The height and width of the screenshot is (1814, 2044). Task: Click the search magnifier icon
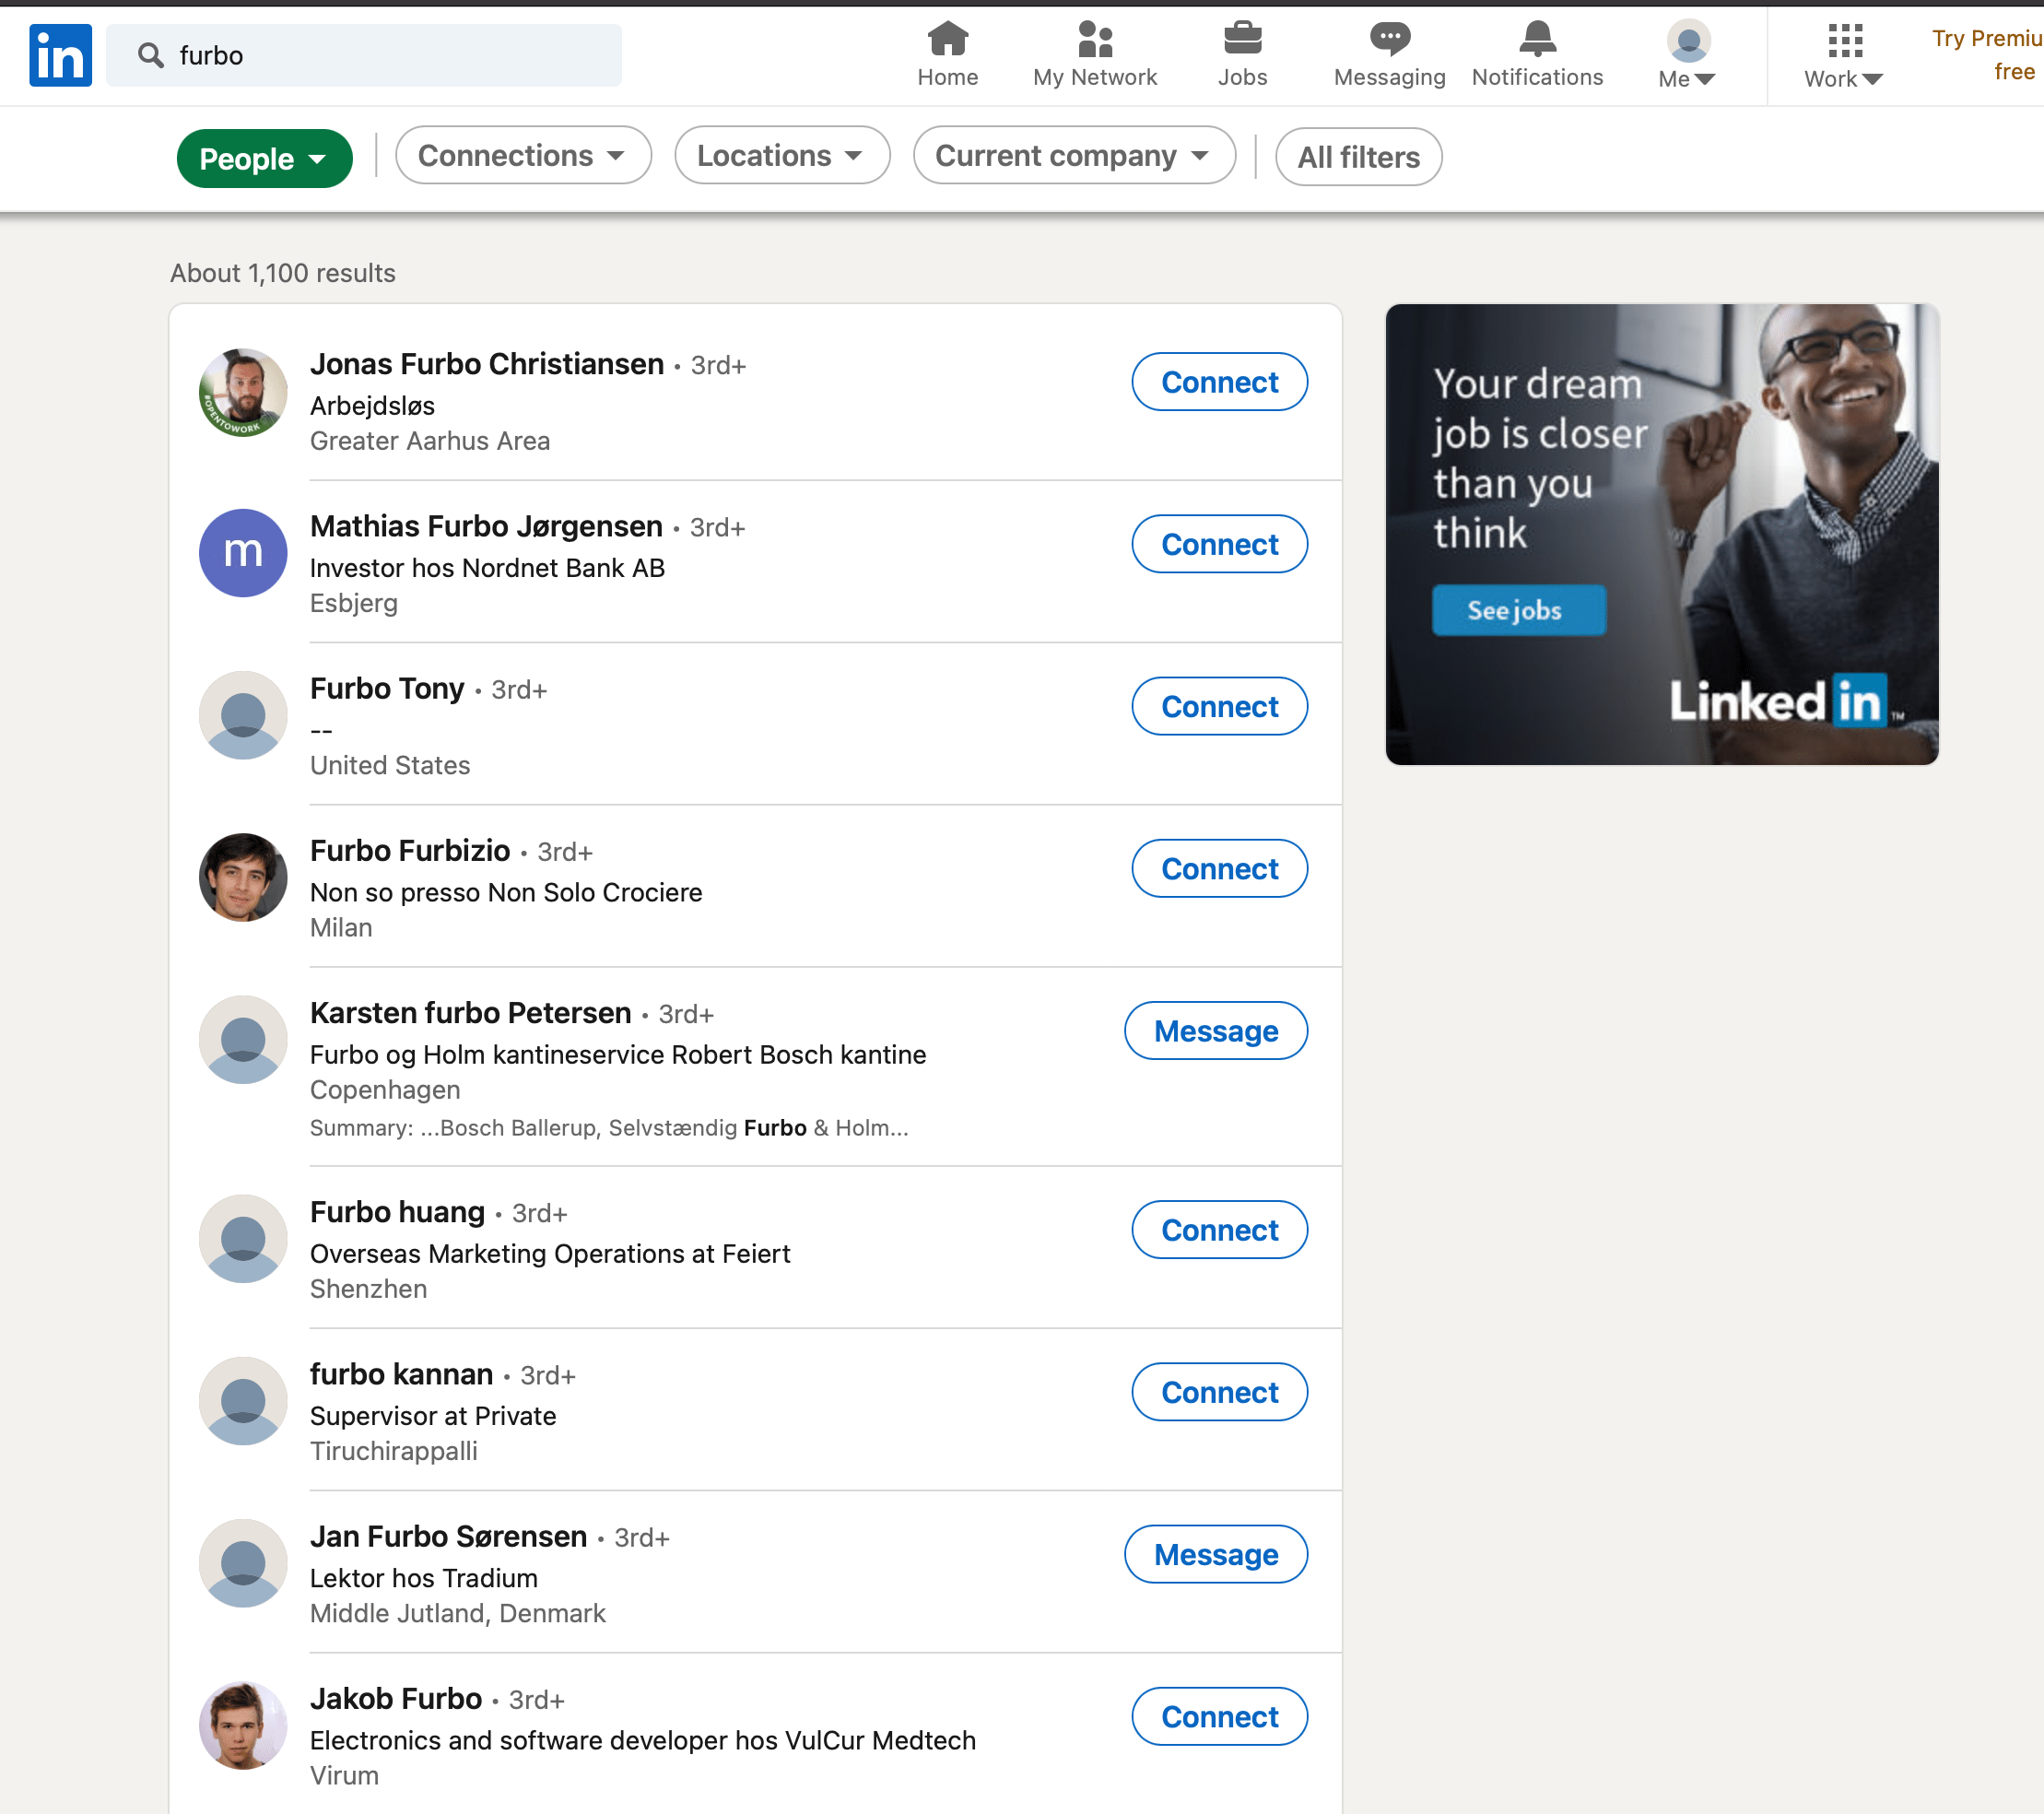(x=151, y=55)
